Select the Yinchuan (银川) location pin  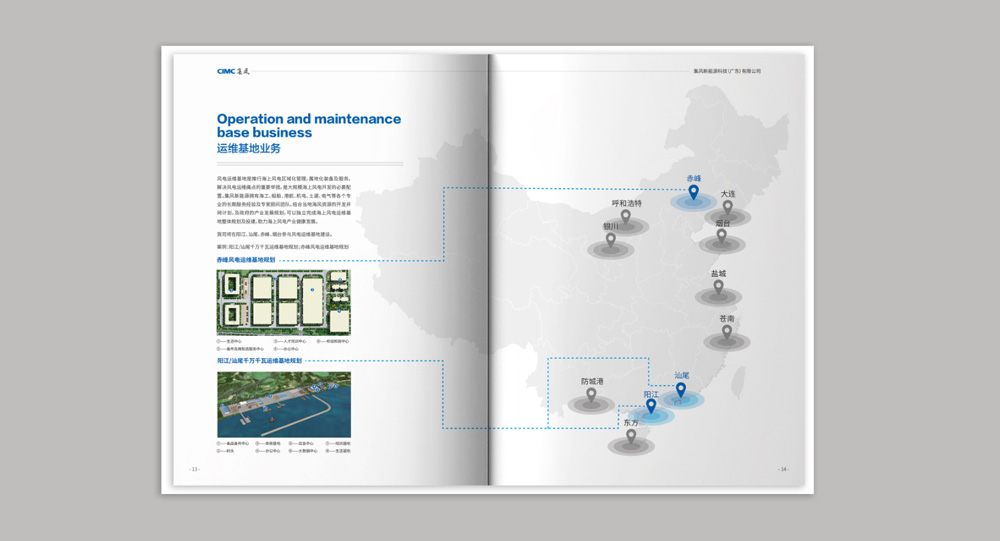click(610, 240)
